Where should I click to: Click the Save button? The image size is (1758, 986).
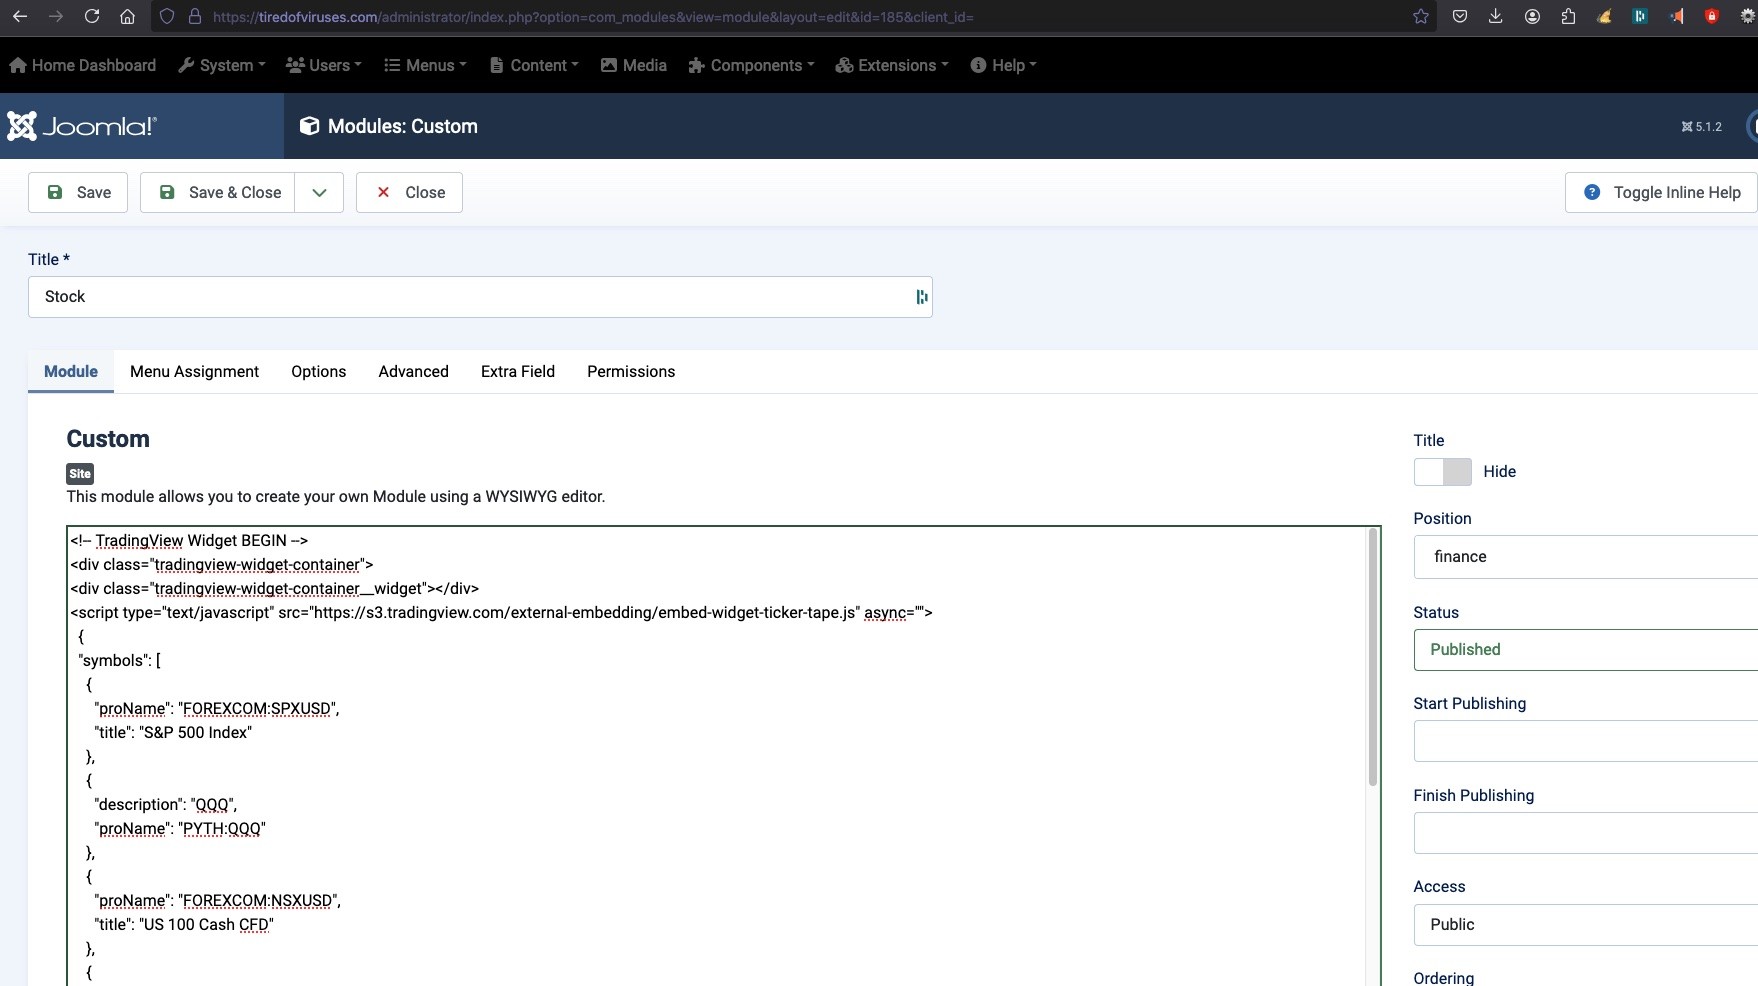click(78, 193)
